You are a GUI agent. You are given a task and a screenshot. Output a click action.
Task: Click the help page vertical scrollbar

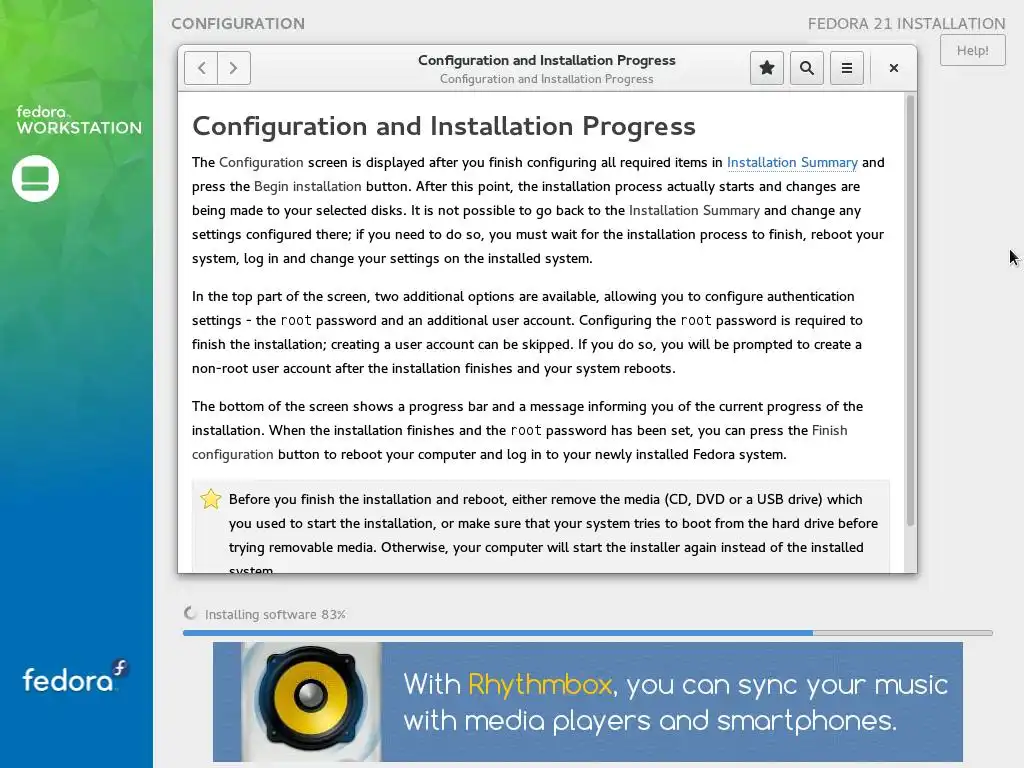tap(910, 310)
